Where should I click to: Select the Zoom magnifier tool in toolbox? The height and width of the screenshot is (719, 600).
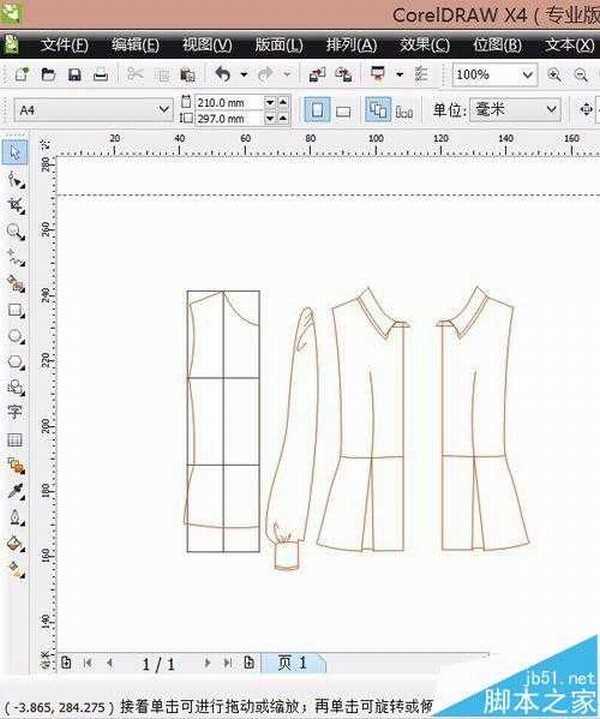(x=16, y=231)
